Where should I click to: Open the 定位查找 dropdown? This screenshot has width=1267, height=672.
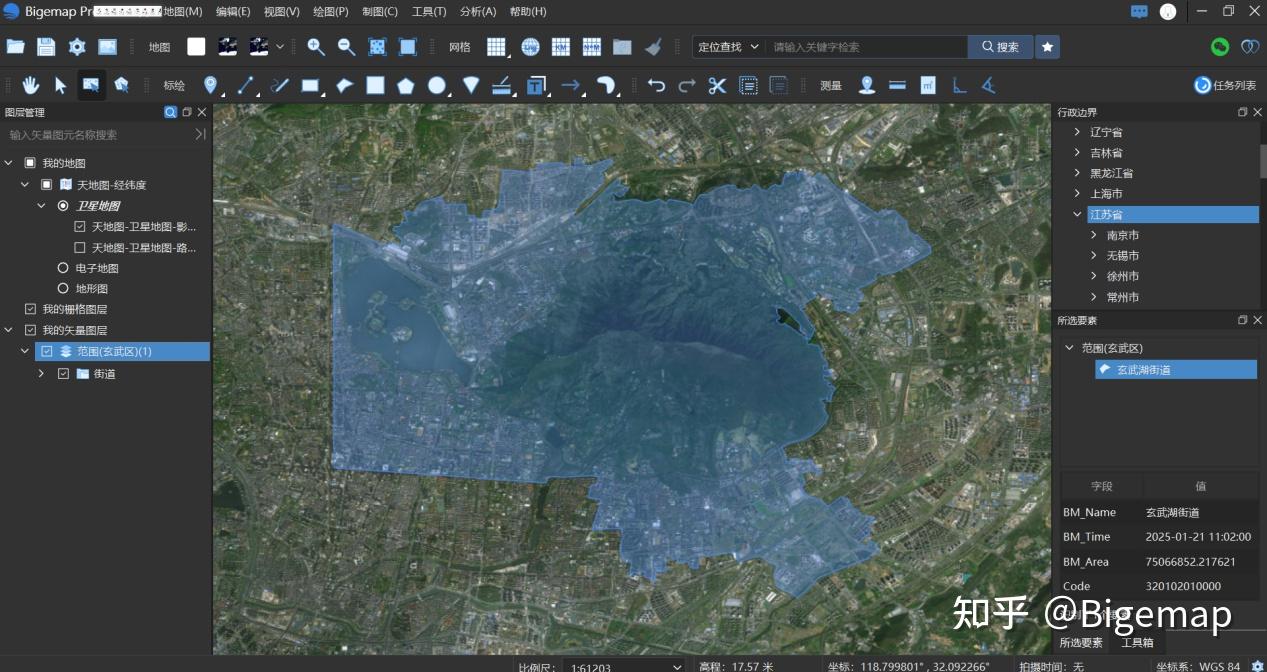pos(727,46)
